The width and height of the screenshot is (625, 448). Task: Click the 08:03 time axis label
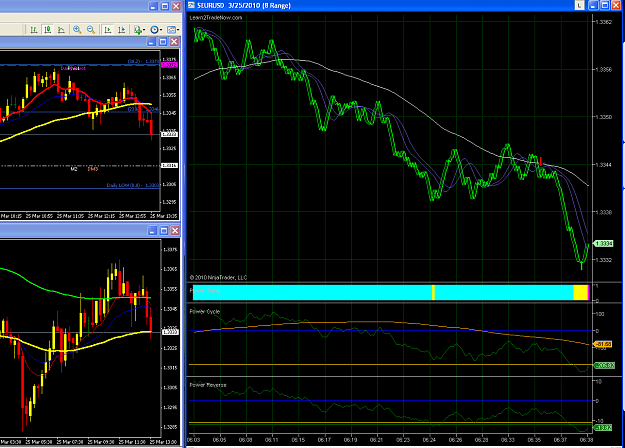193,440
